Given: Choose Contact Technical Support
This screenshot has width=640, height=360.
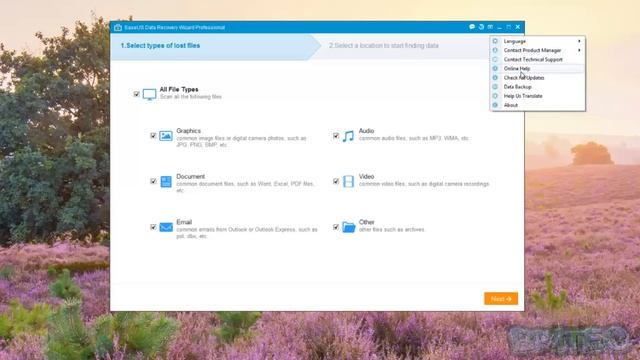Looking at the screenshot, I should coord(538,60).
